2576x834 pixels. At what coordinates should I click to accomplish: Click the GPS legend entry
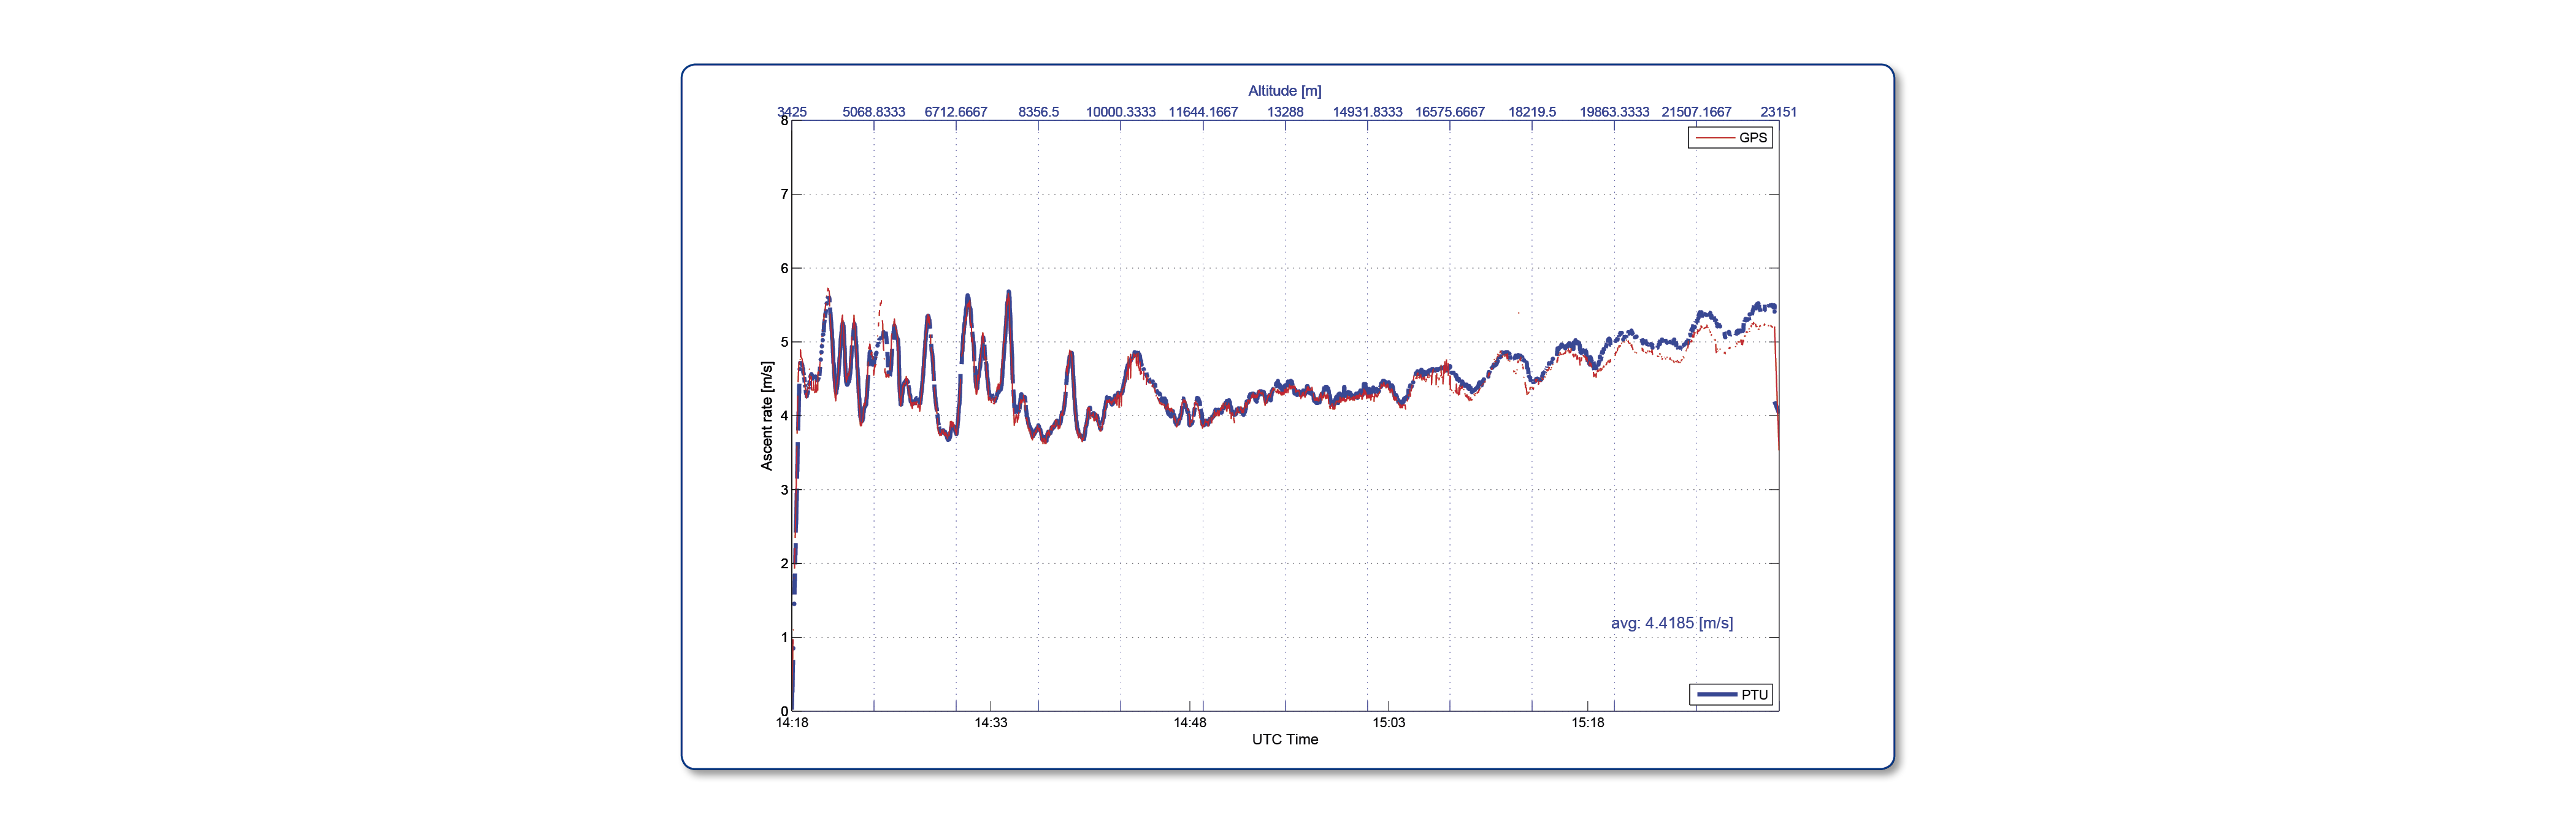click(1730, 138)
